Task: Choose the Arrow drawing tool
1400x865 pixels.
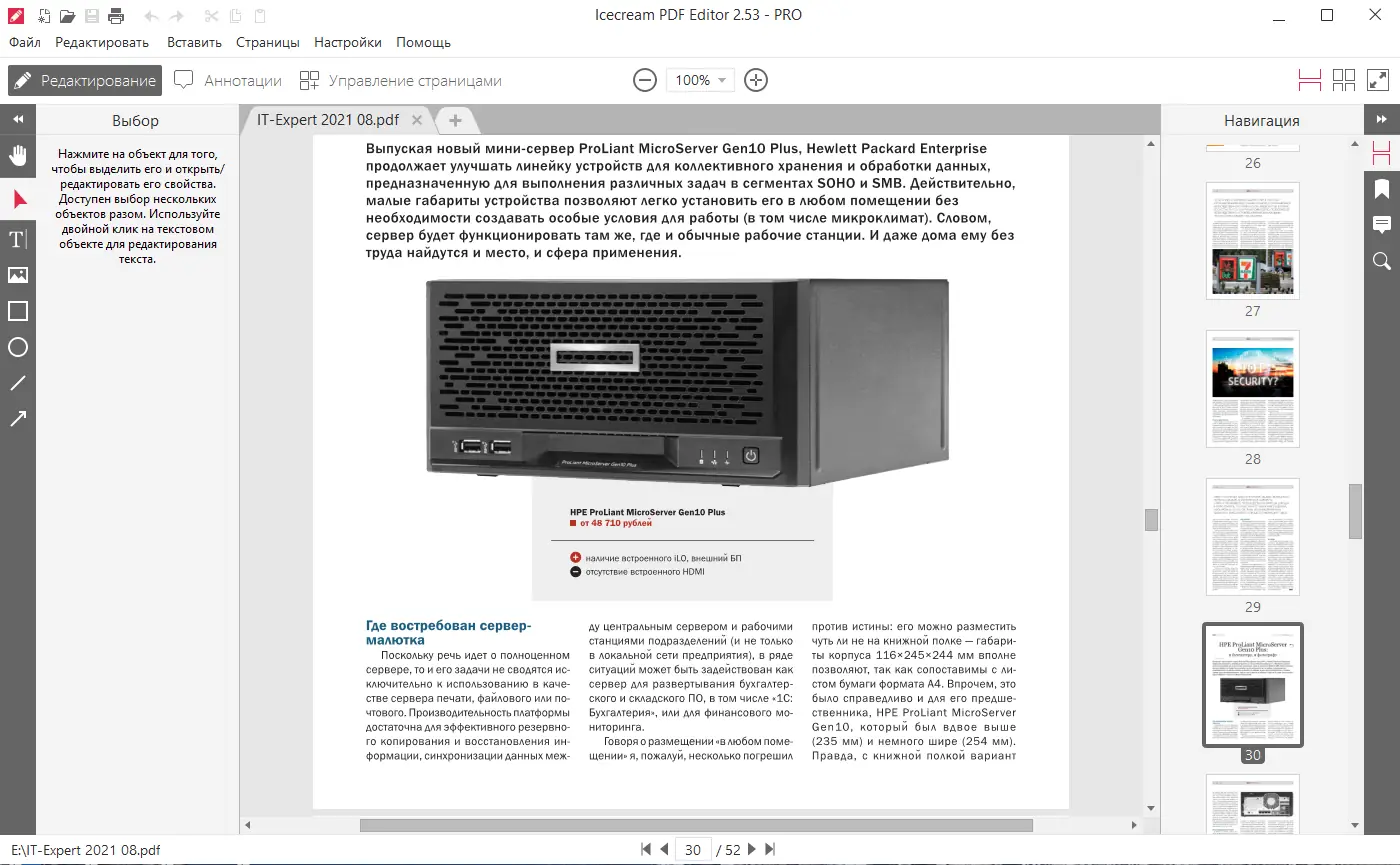Action: coord(18,419)
